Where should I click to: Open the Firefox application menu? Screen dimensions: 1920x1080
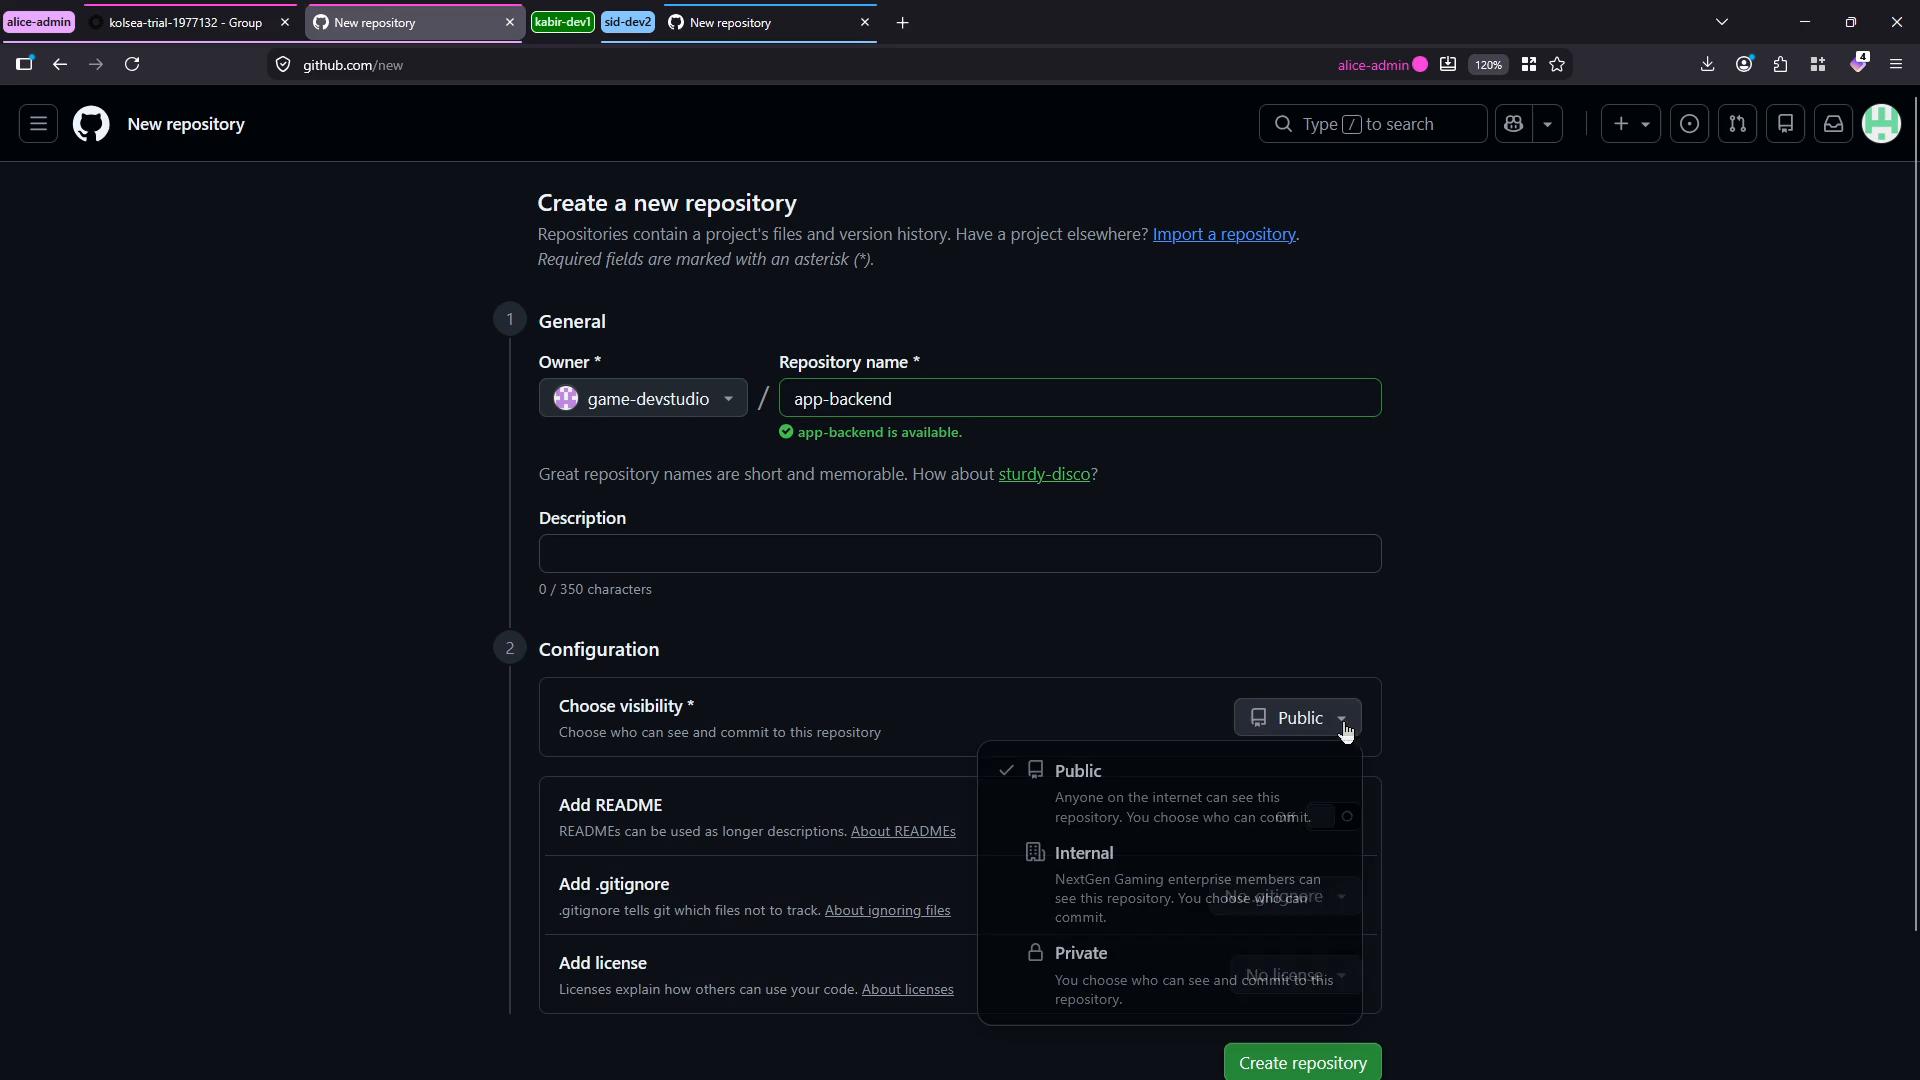[x=1896, y=64]
